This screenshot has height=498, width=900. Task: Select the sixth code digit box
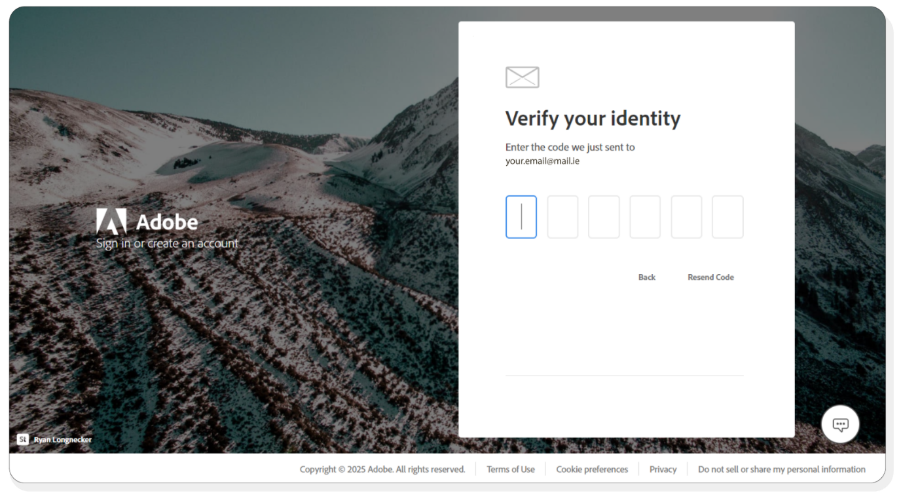click(728, 217)
